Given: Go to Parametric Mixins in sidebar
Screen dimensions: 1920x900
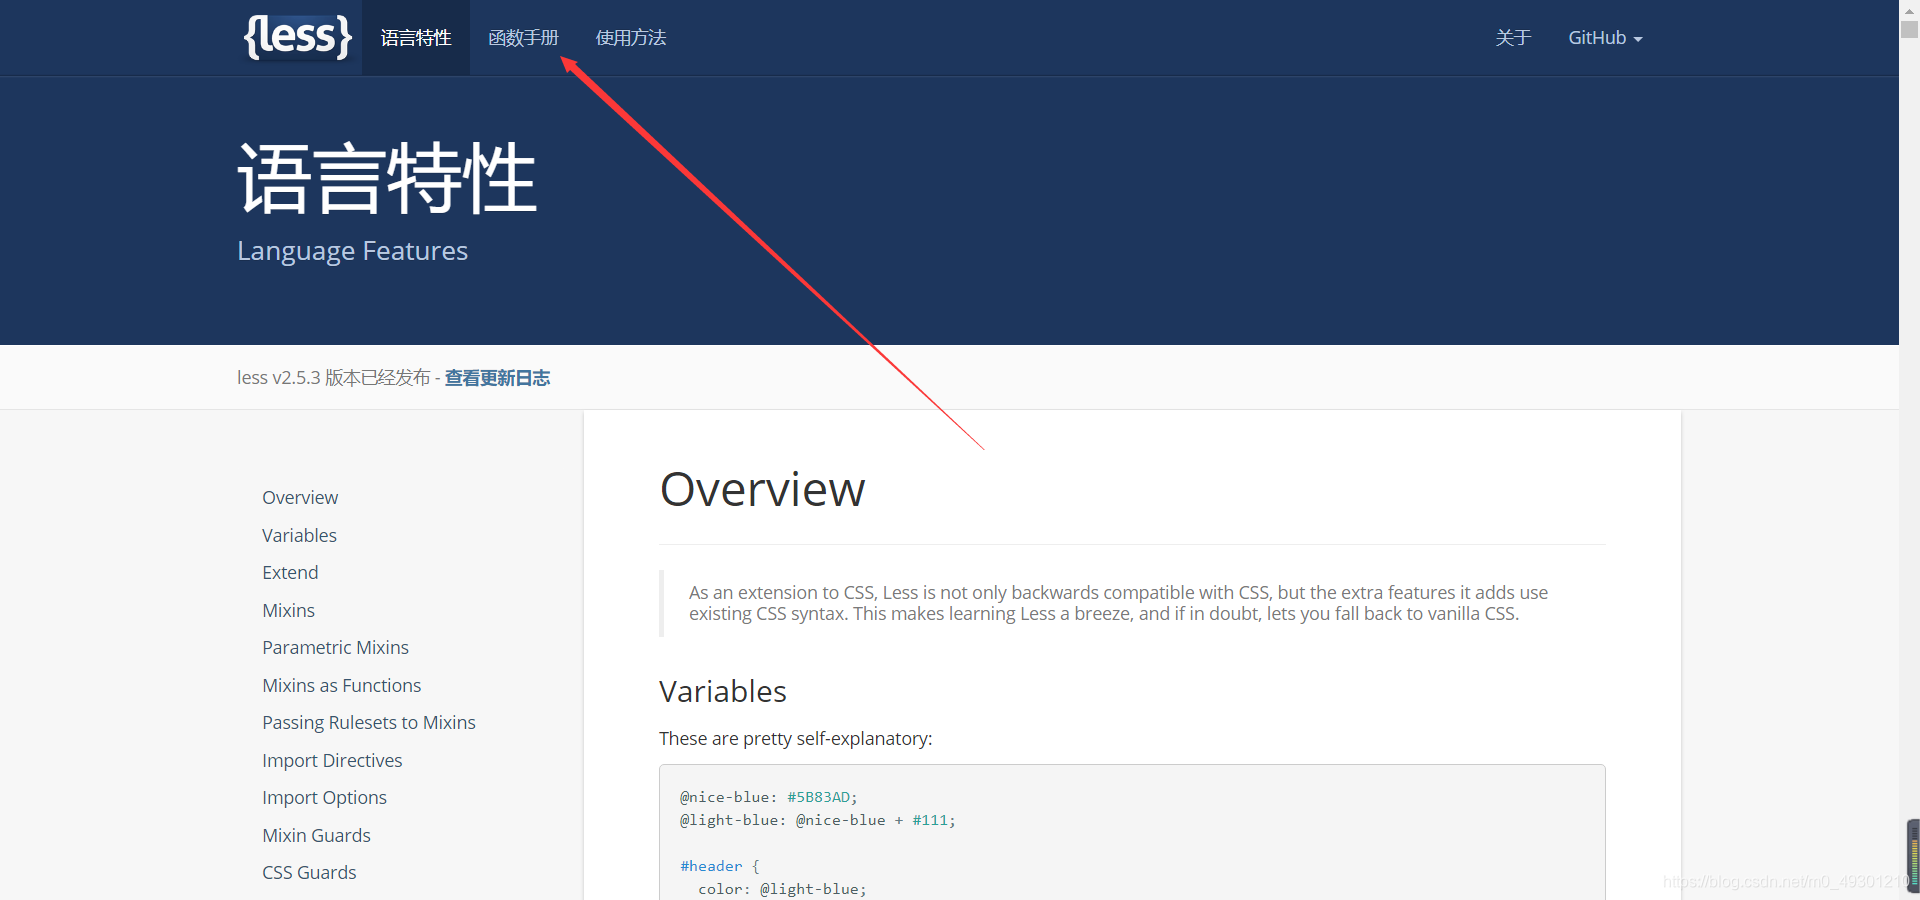Looking at the screenshot, I should (335, 647).
